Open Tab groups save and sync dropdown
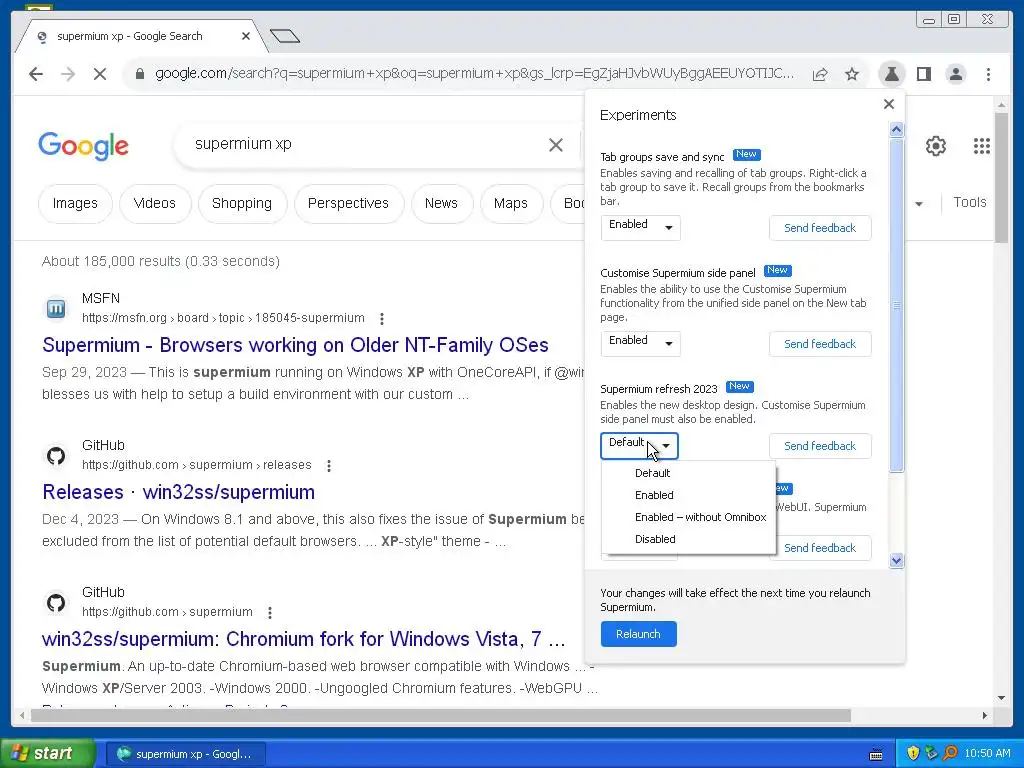This screenshot has width=1024, height=768. click(x=641, y=227)
